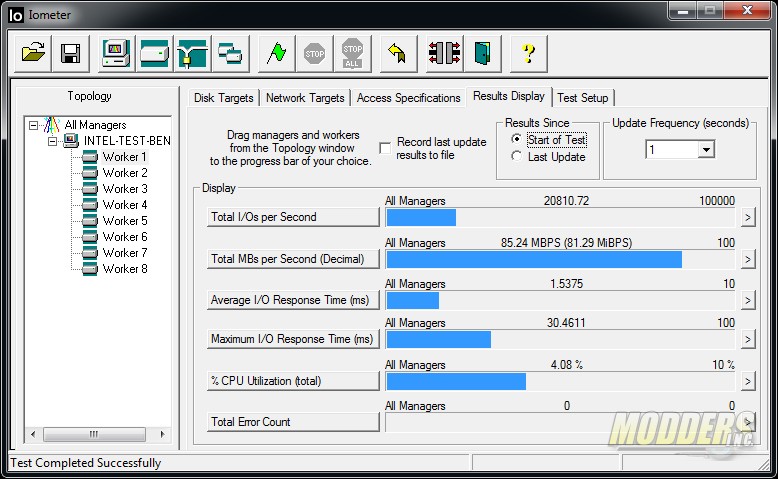Expand Total MBs per Second arrow button
The height and width of the screenshot is (479, 778).
point(748,259)
